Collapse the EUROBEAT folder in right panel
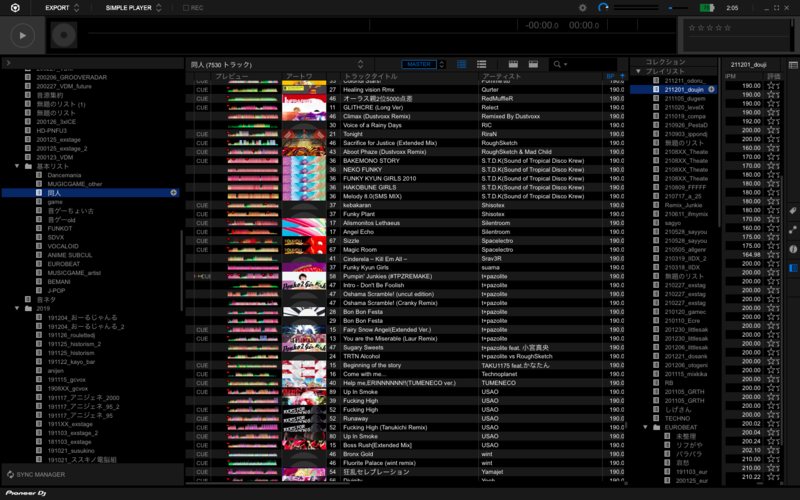Screen dimensions: 800x500 [645, 427]
